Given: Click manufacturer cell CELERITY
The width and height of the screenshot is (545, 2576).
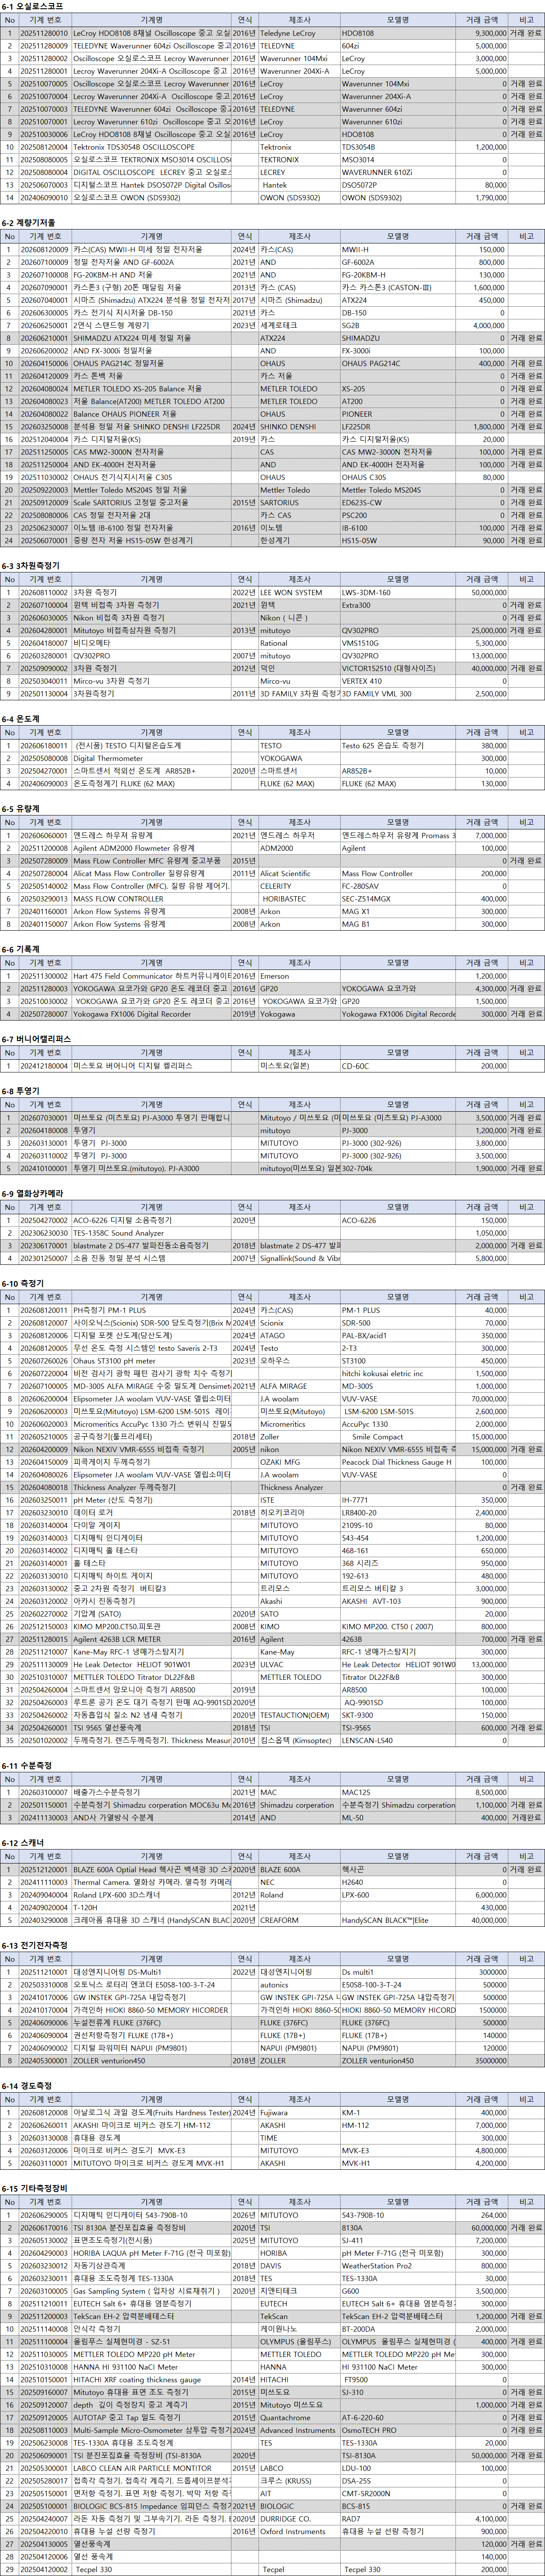Looking at the screenshot, I should pyautogui.click(x=299, y=886).
